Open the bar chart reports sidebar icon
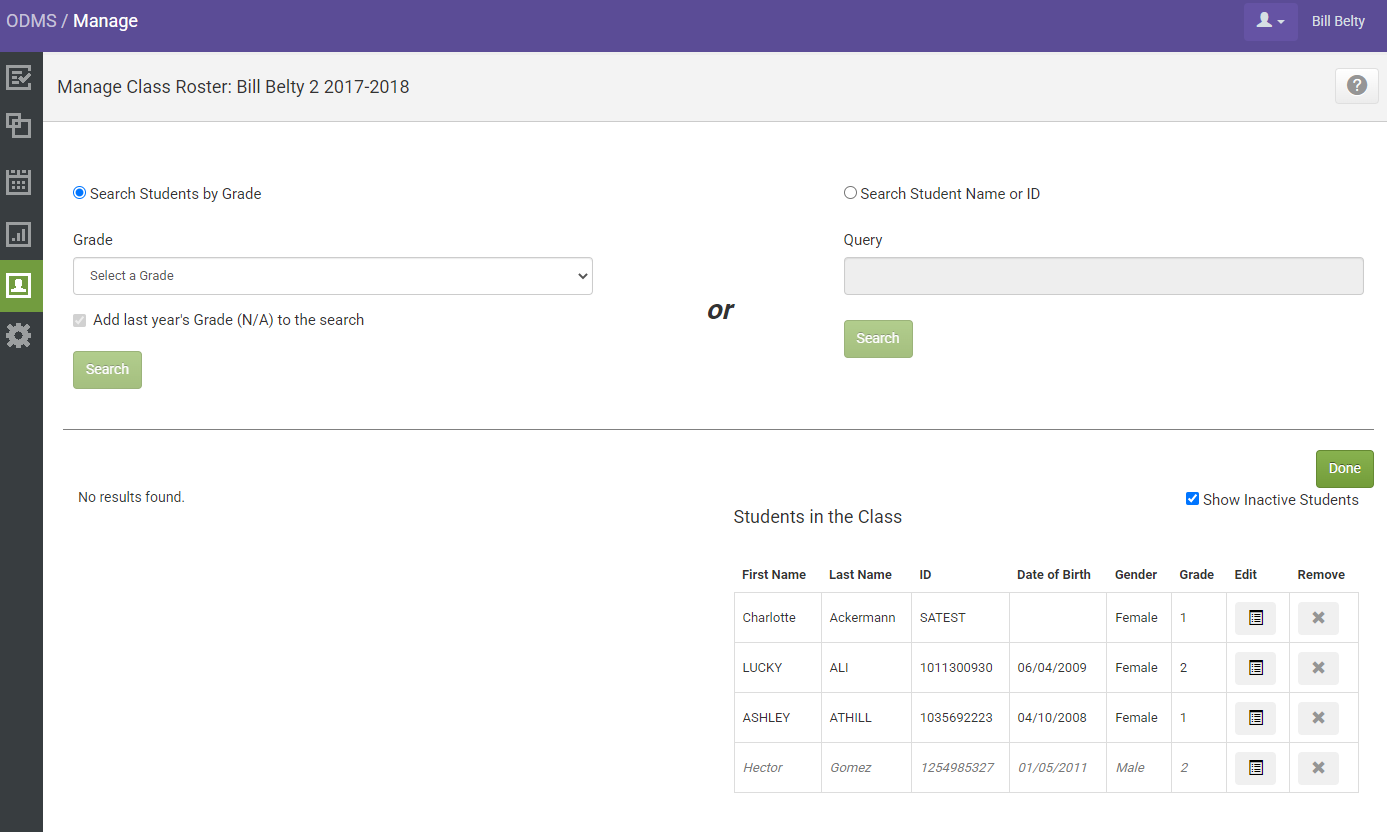 (x=18, y=234)
